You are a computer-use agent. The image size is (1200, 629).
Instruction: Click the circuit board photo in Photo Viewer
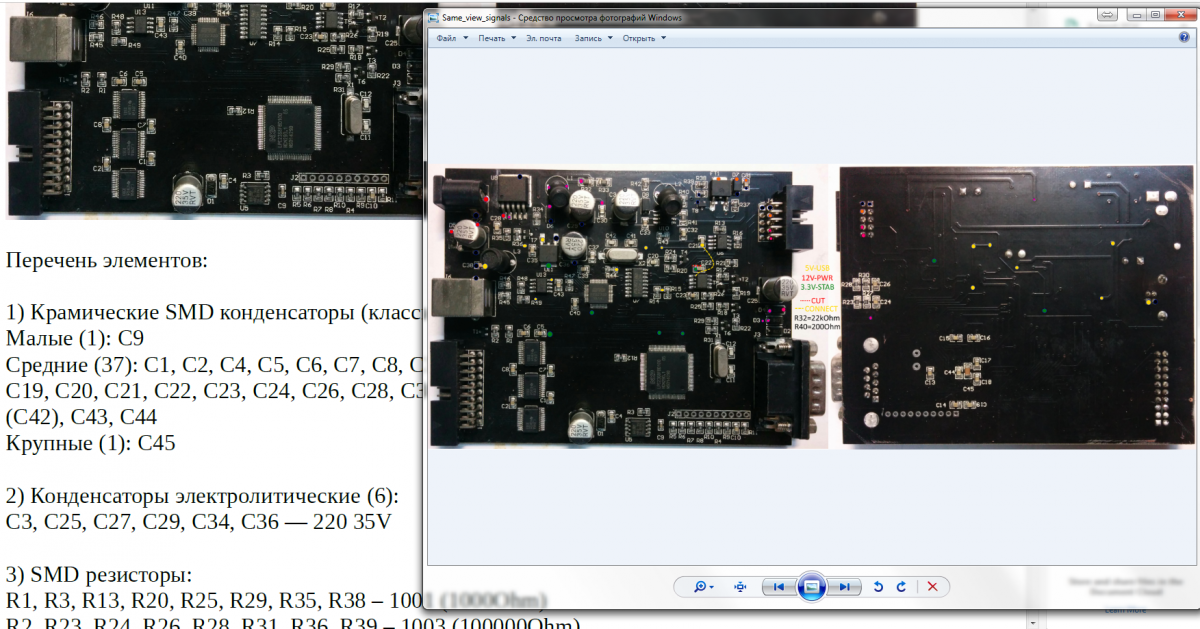tap(813, 305)
